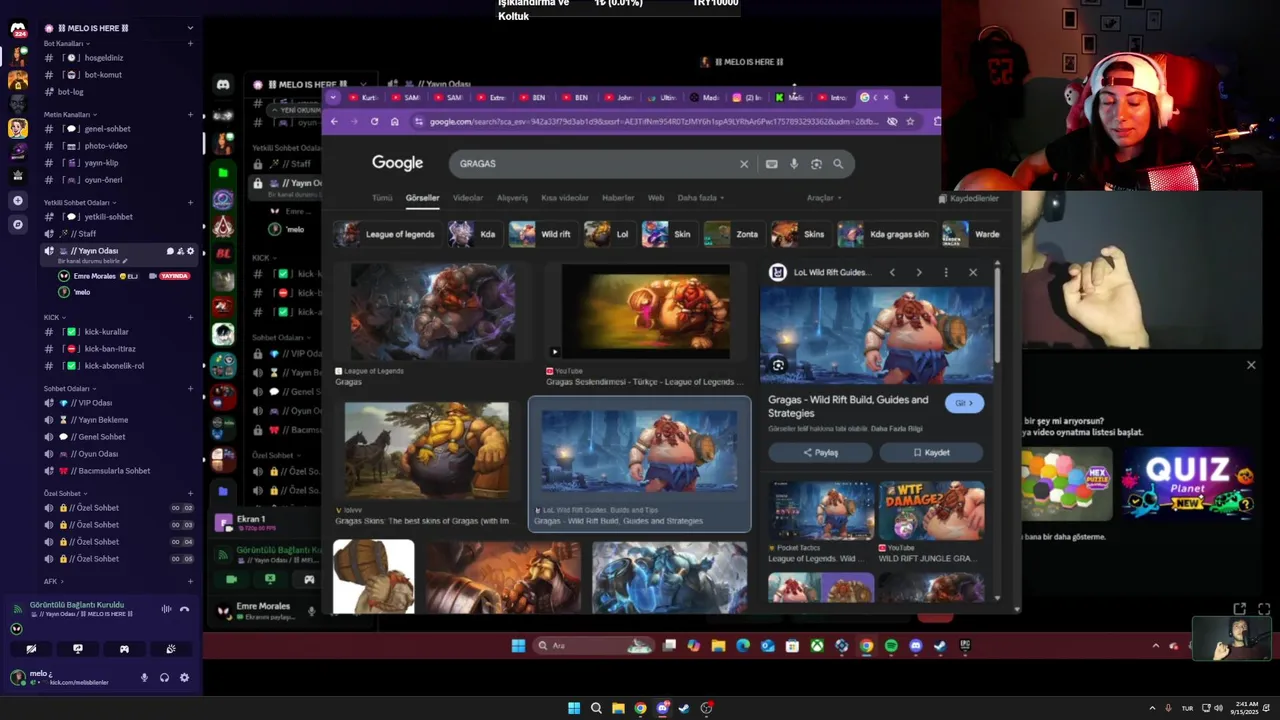Switch to the Intro YouTube Chrome tab

[x=832, y=97]
